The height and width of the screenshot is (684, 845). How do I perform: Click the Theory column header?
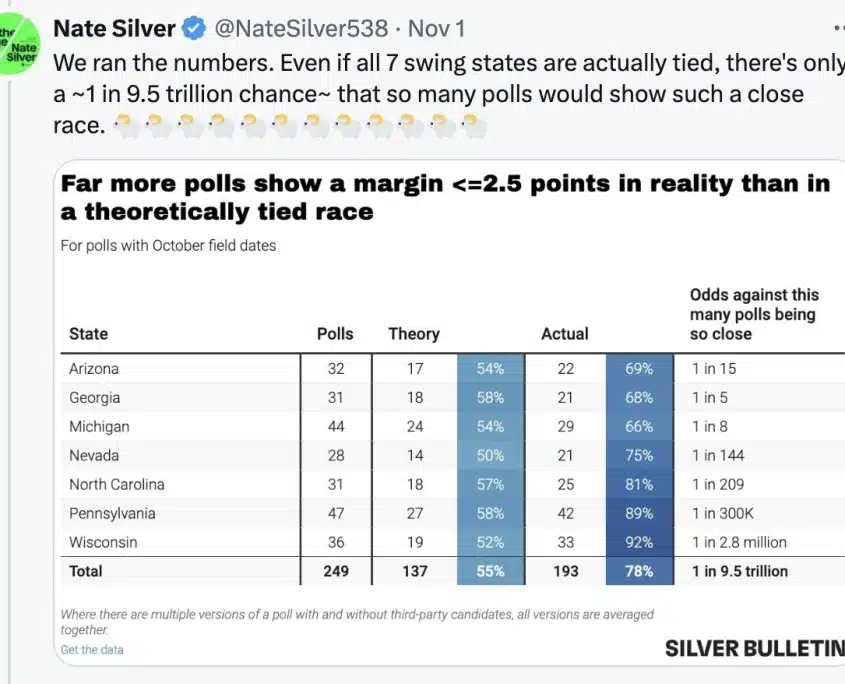(414, 334)
